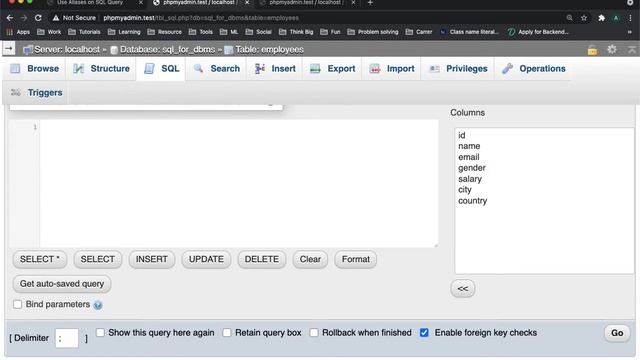Viewport: 640px width, 360px height.
Task: Open the Work bookmarks folder
Action: (49, 32)
